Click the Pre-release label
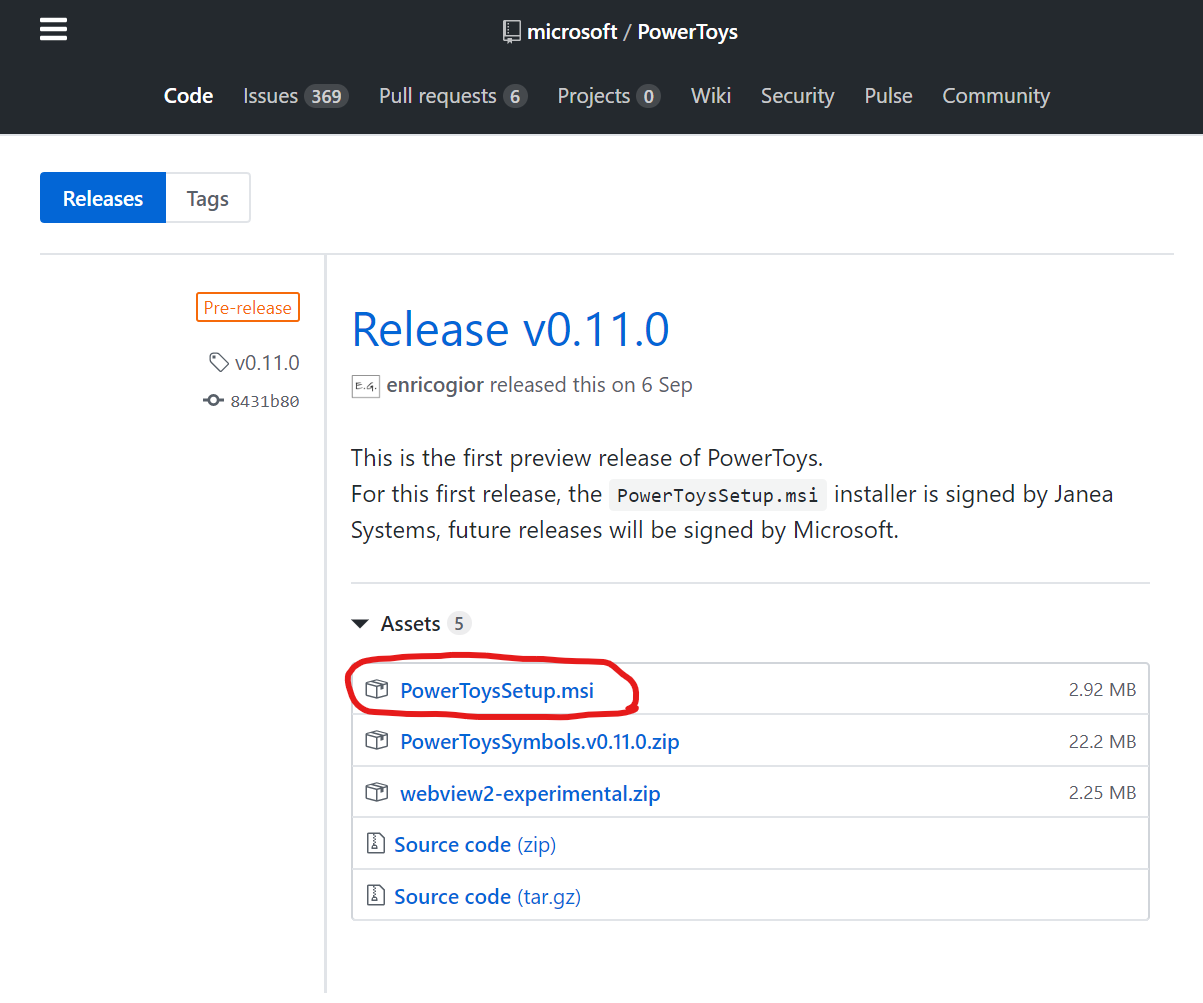This screenshot has height=1003, width=1203. click(x=247, y=308)
